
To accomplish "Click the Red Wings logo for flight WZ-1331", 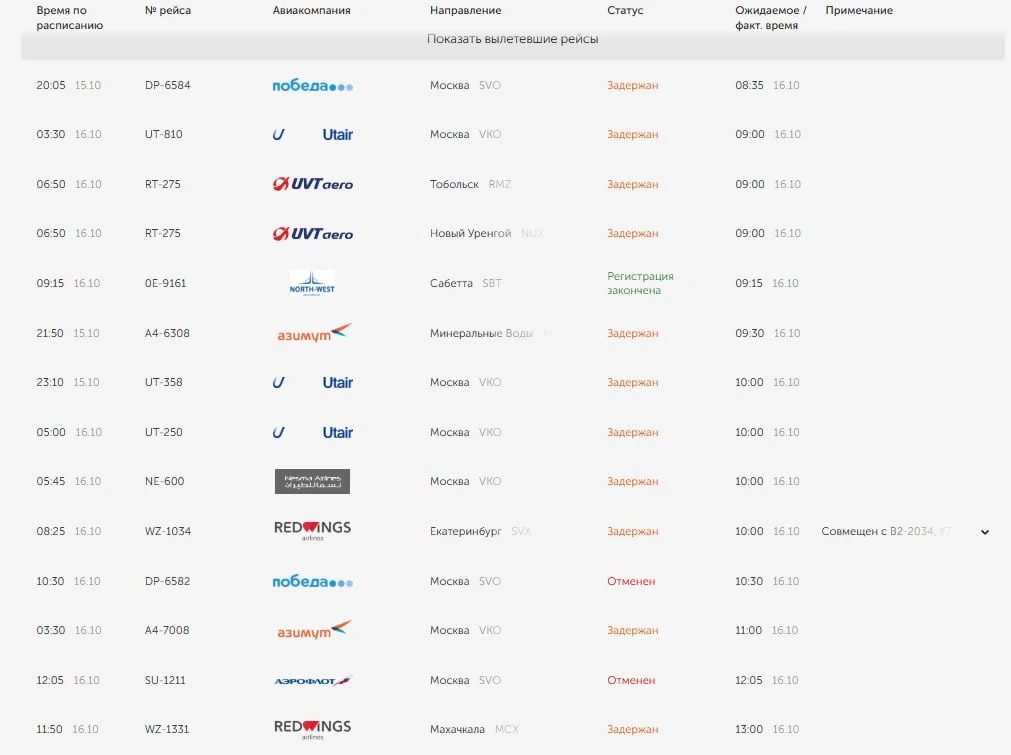I will [312, 729].
